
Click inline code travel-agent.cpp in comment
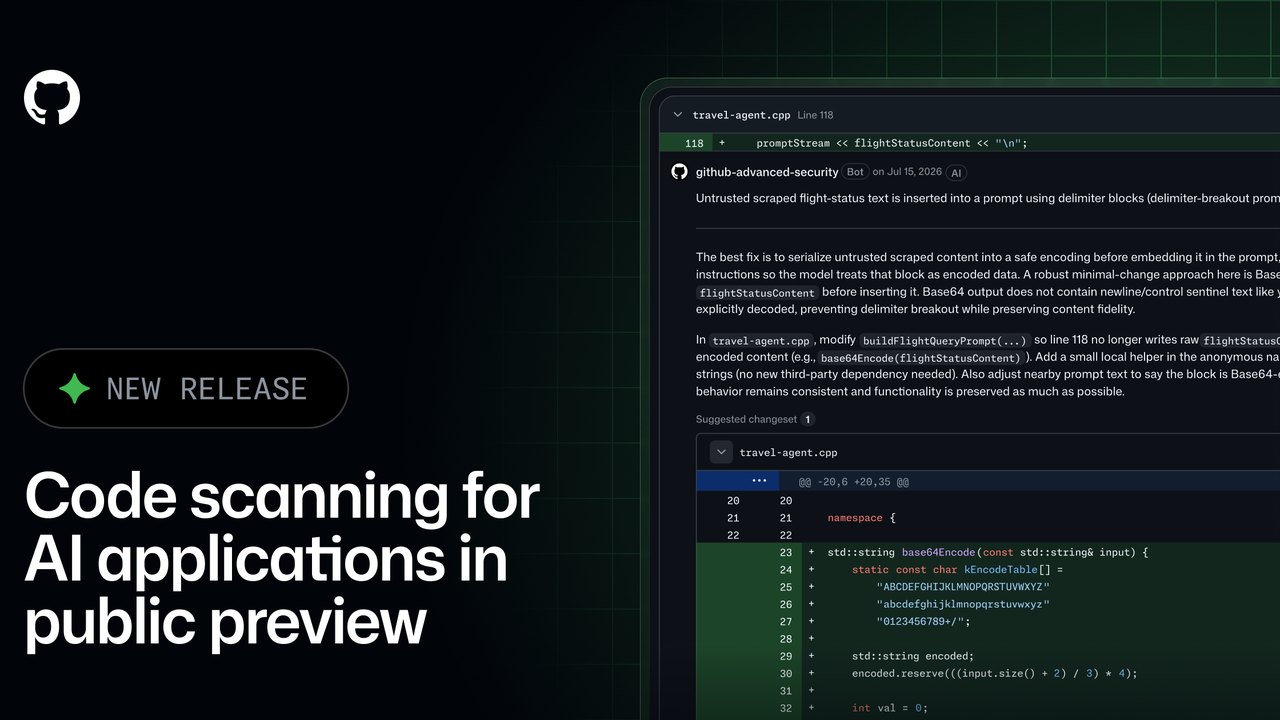pyautogui.click(x=761, y=340)
